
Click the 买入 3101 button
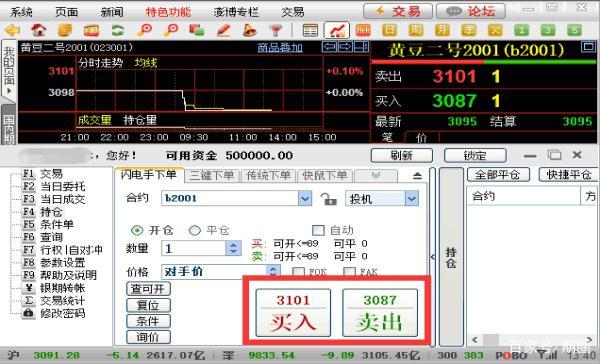293,313
